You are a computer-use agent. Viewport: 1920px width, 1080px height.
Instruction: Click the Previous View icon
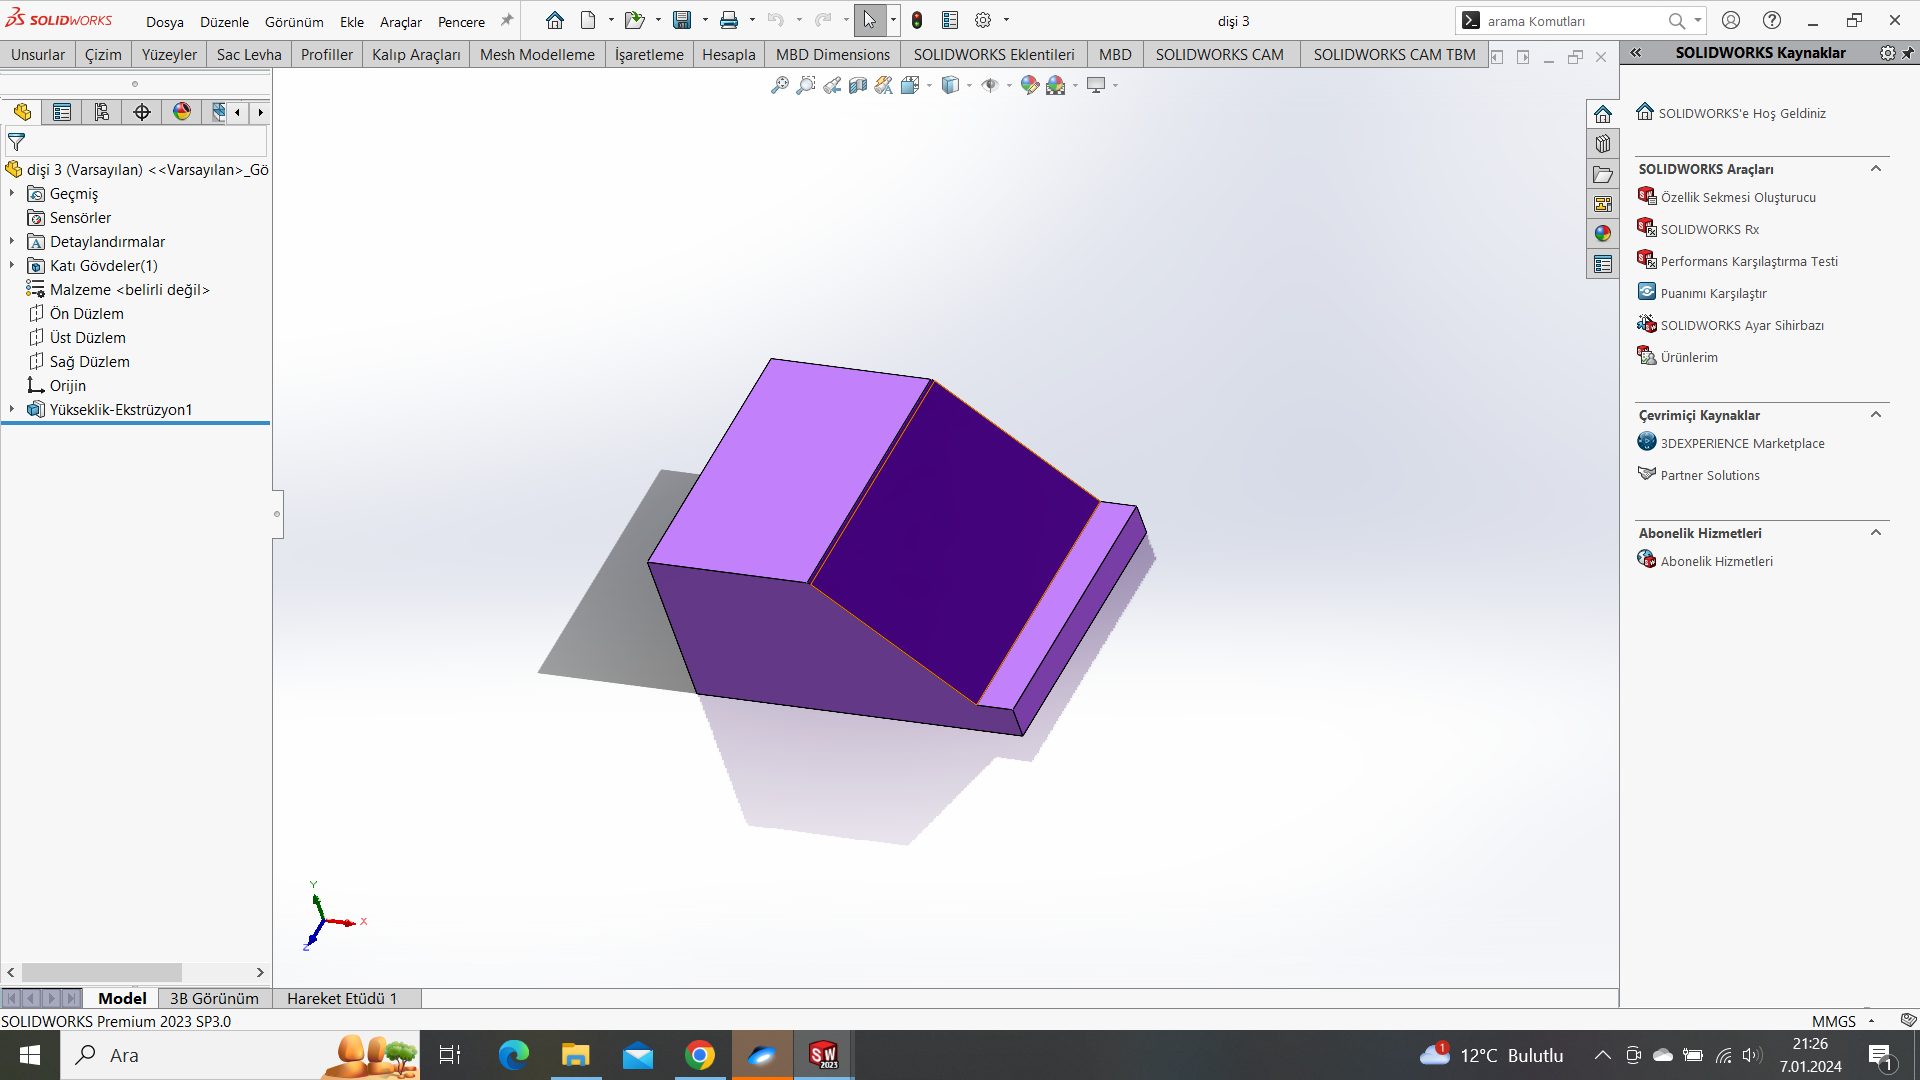(832, 86)
